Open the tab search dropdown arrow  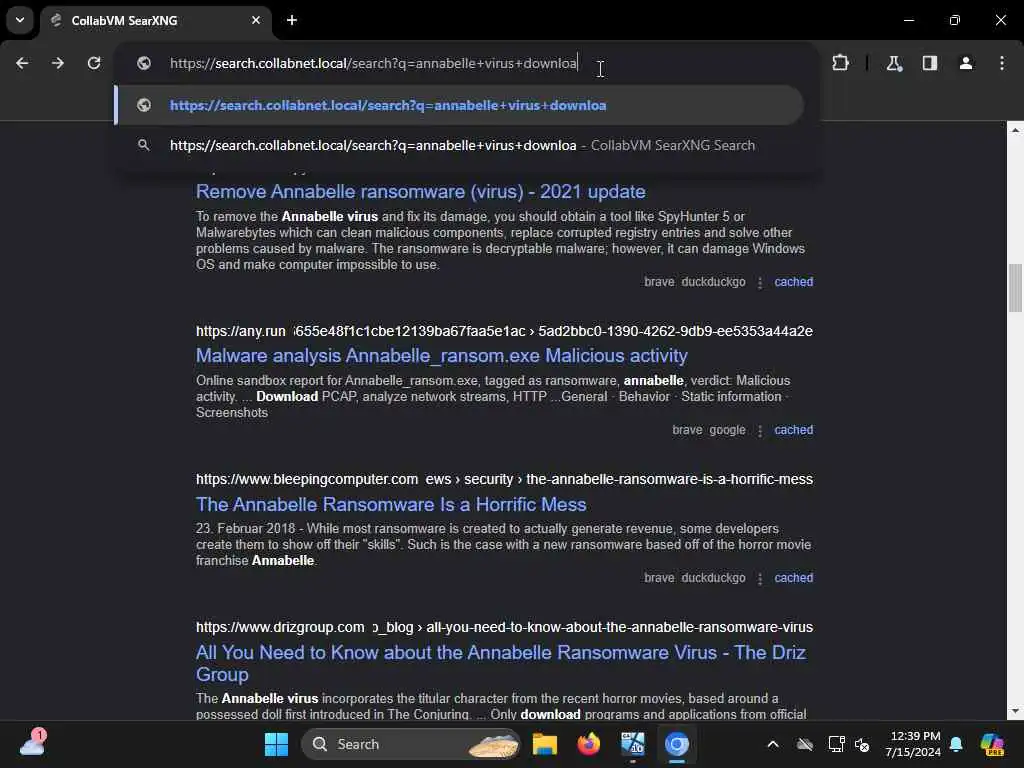coord(20,20)
